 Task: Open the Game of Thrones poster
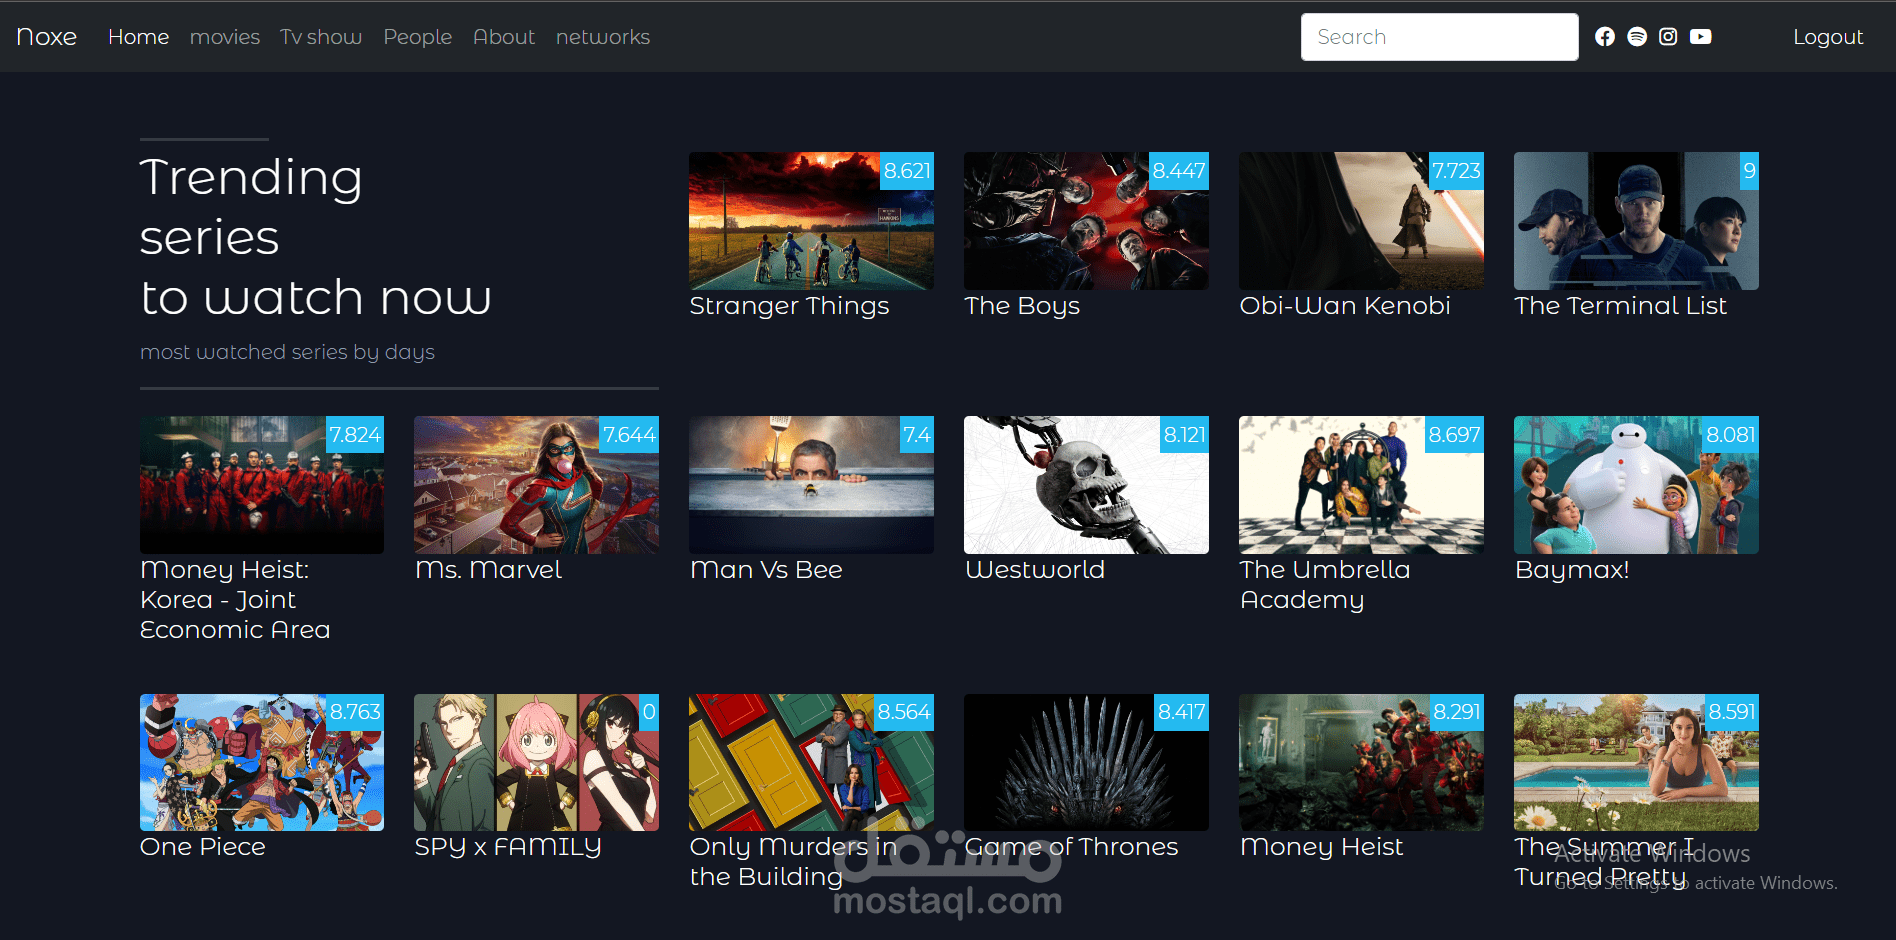point(1086,762)
